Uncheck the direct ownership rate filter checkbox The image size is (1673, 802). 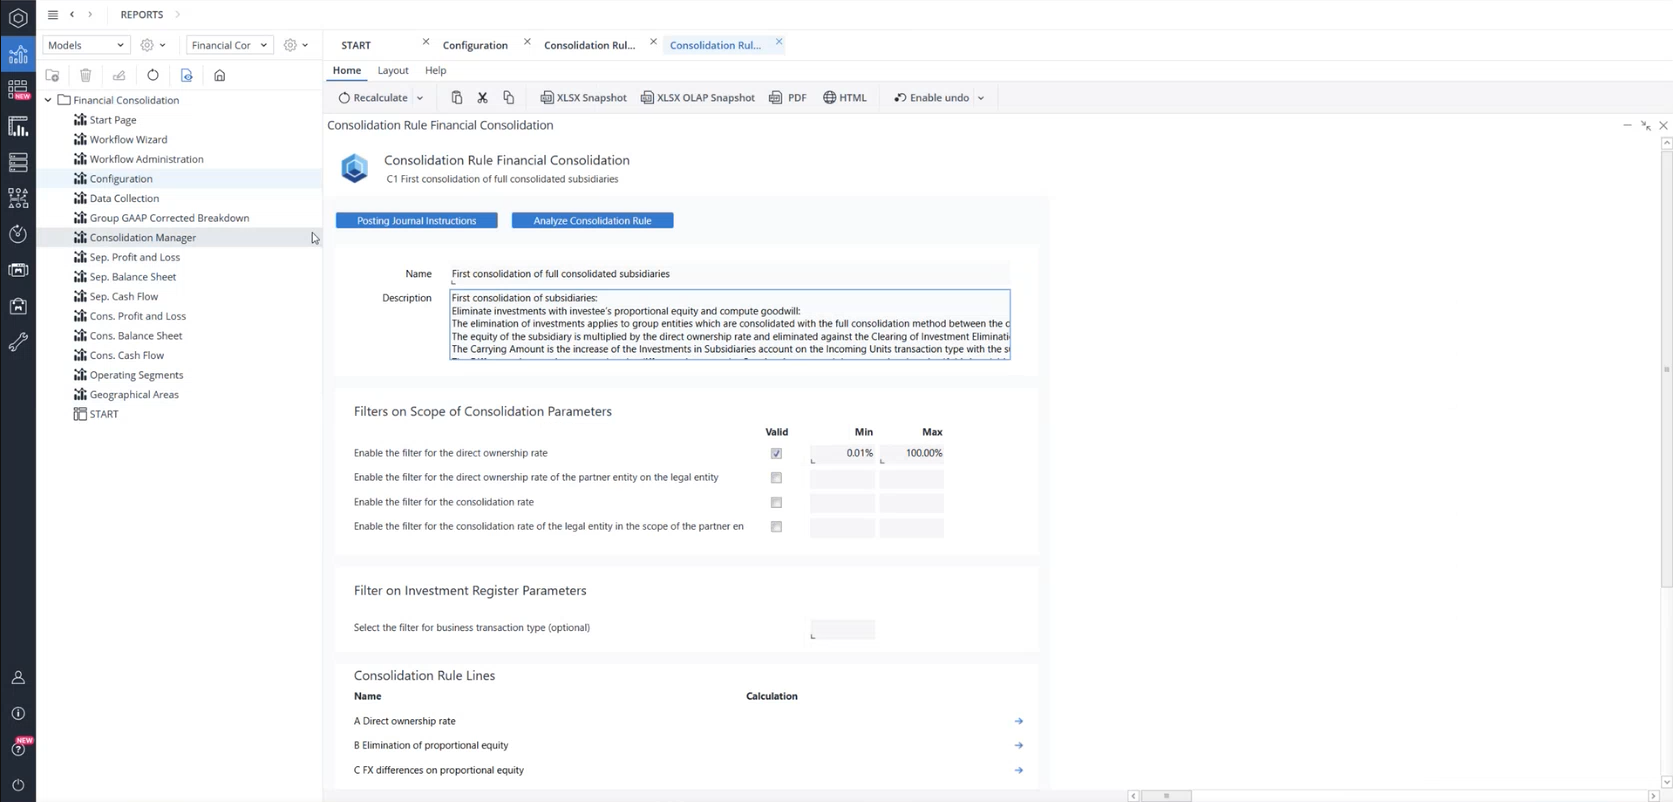[x=776, y=454]
